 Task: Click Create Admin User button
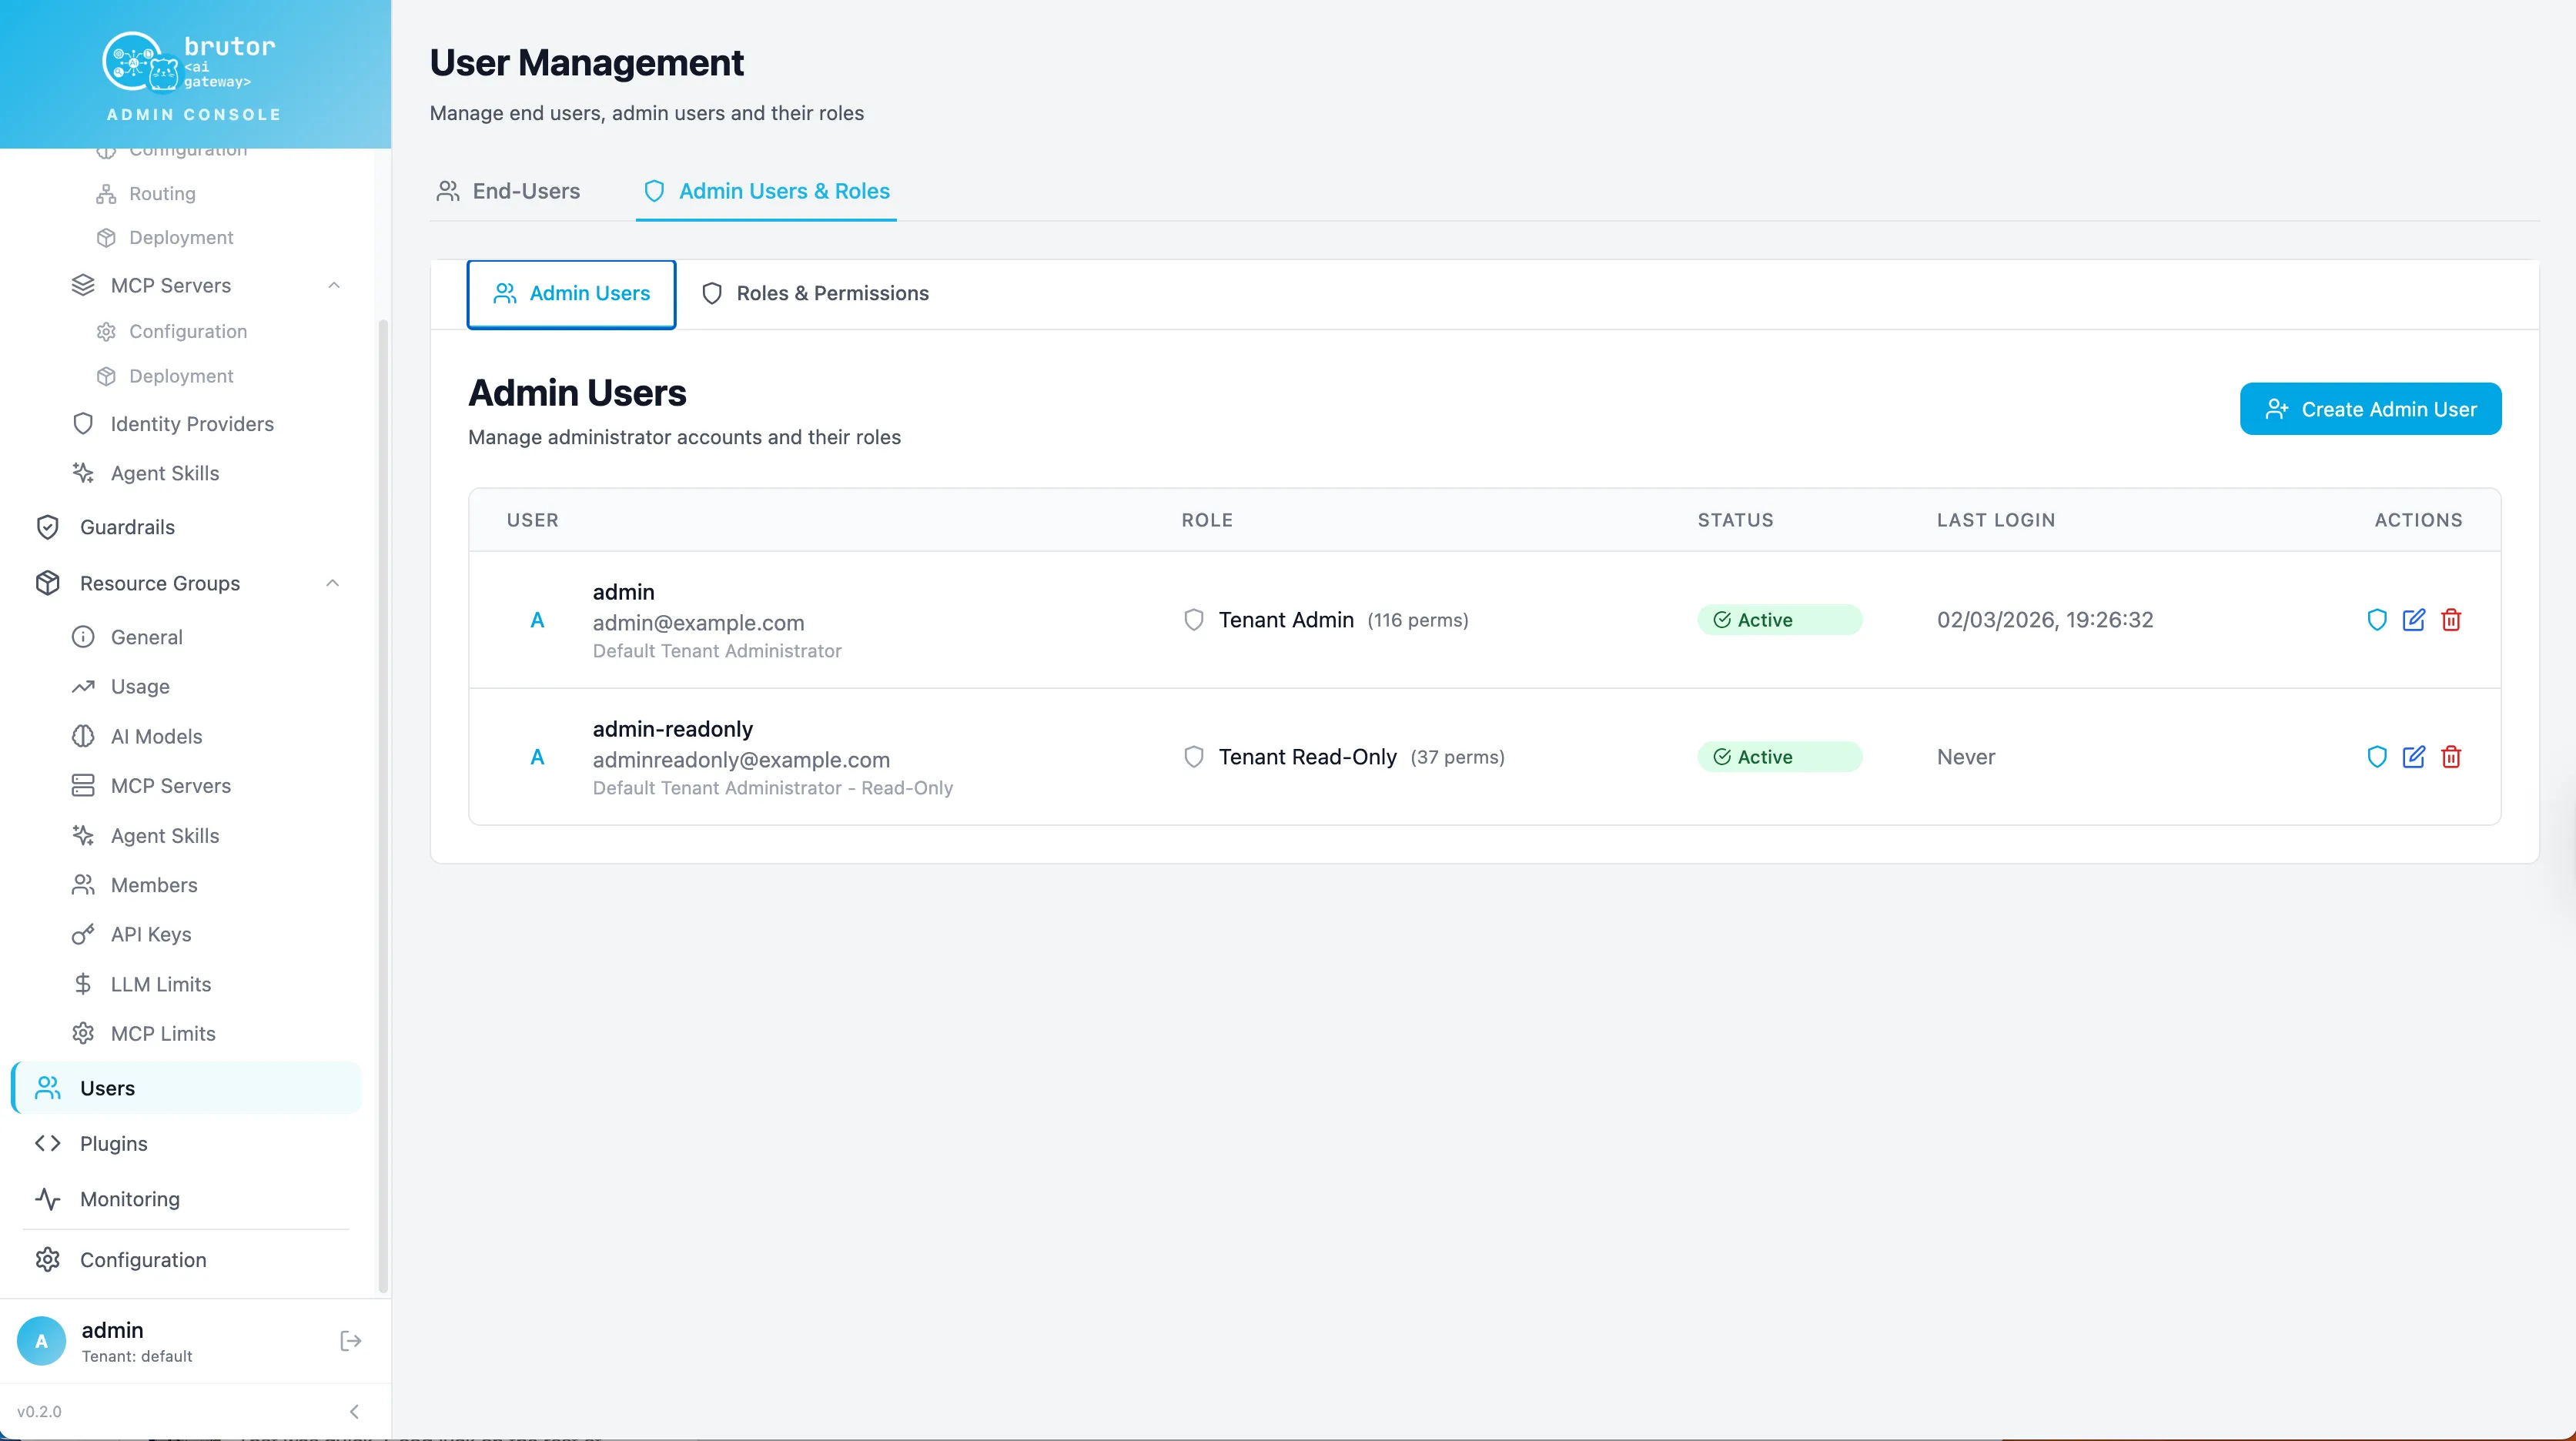(x=2370, y=409)
